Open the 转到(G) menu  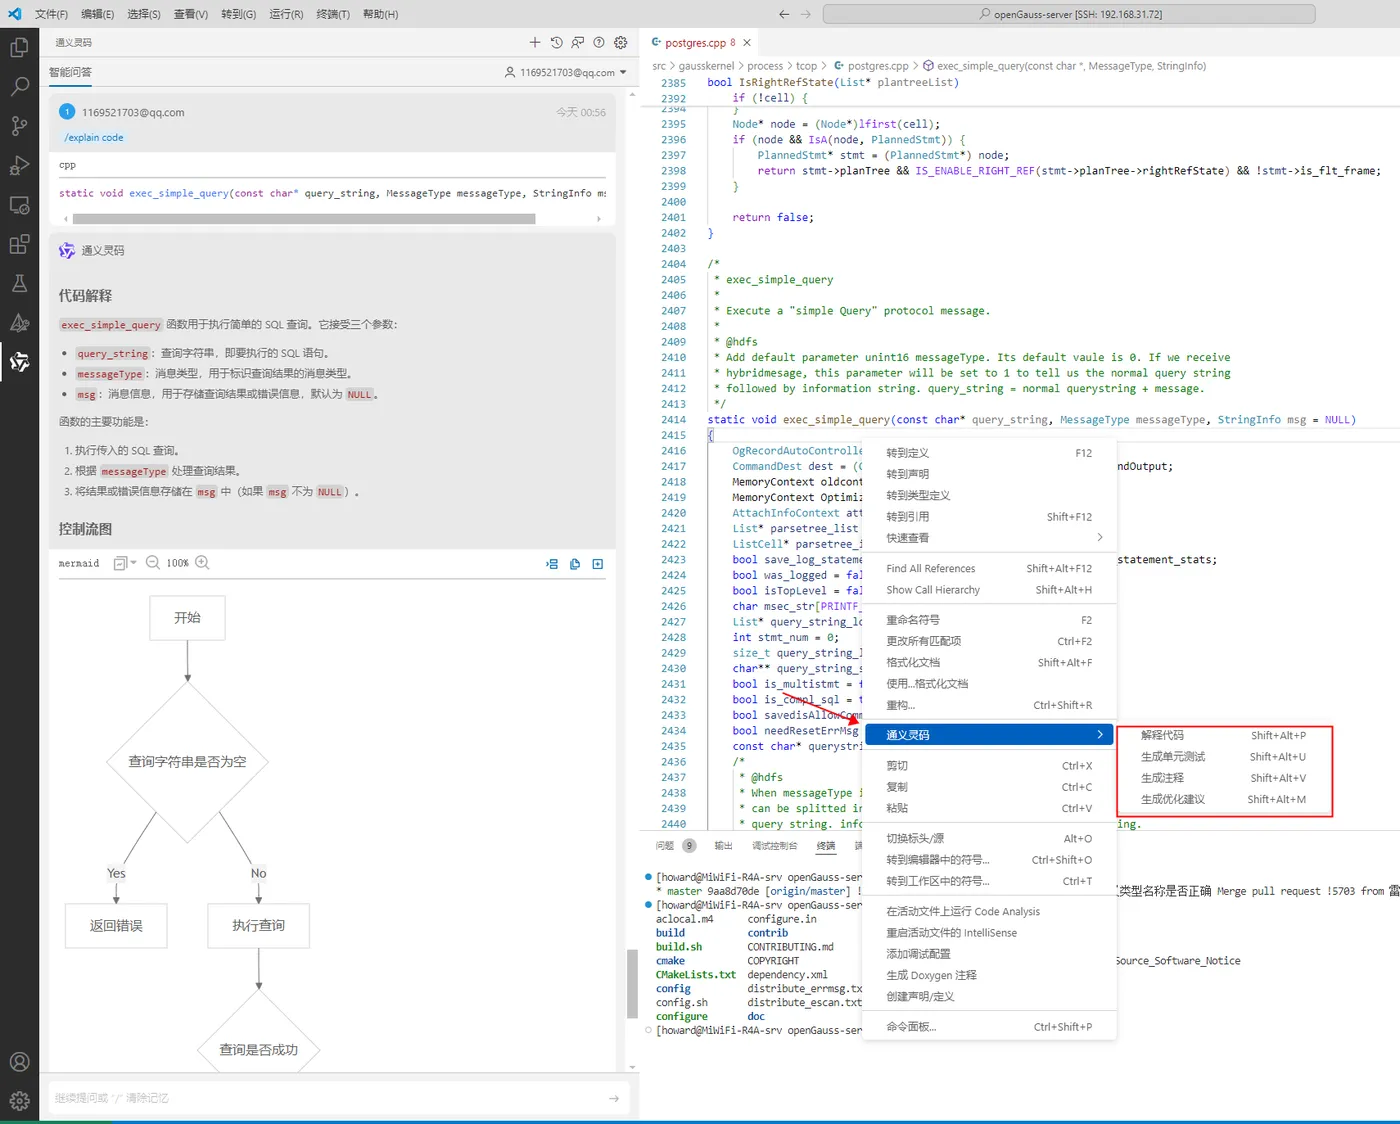click(x=238, y=14)
